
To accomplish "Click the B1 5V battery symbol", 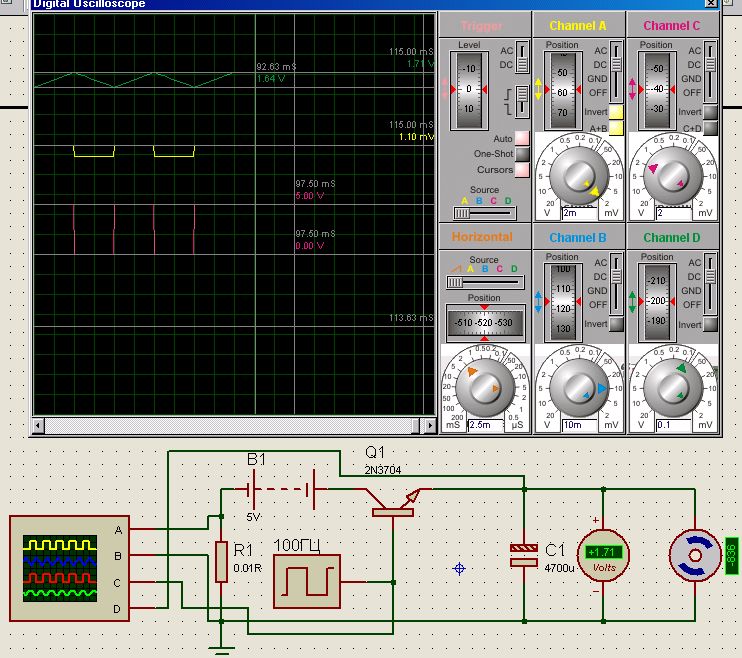I will (x=282, y=489).
